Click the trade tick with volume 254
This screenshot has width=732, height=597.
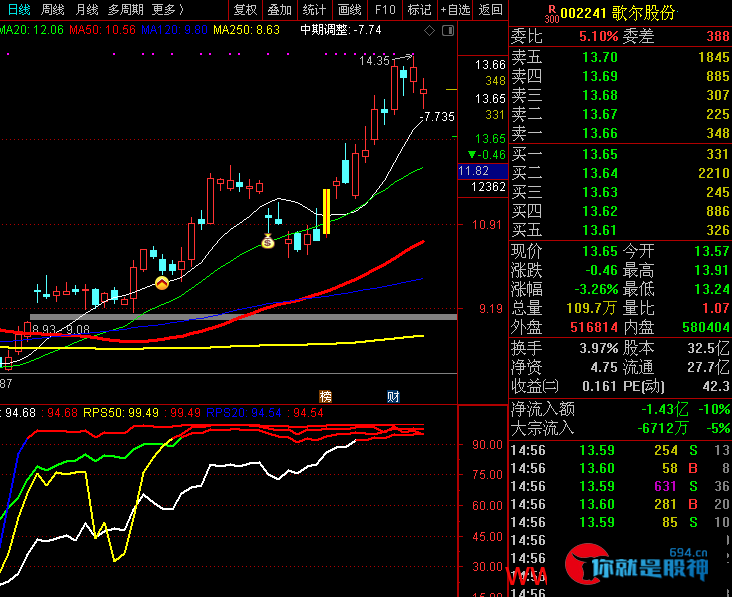pyautogui.click(x=620, y=450)
